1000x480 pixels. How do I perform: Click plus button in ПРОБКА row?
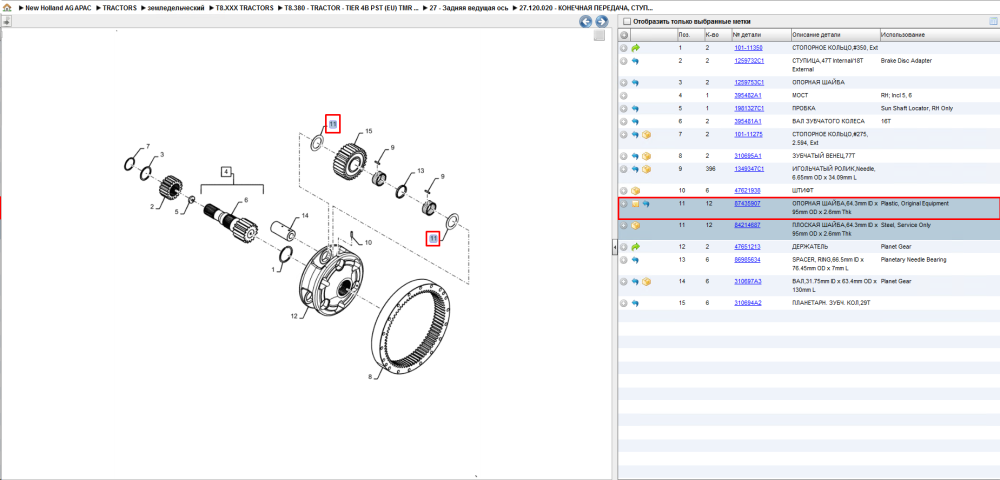(624, 108)
